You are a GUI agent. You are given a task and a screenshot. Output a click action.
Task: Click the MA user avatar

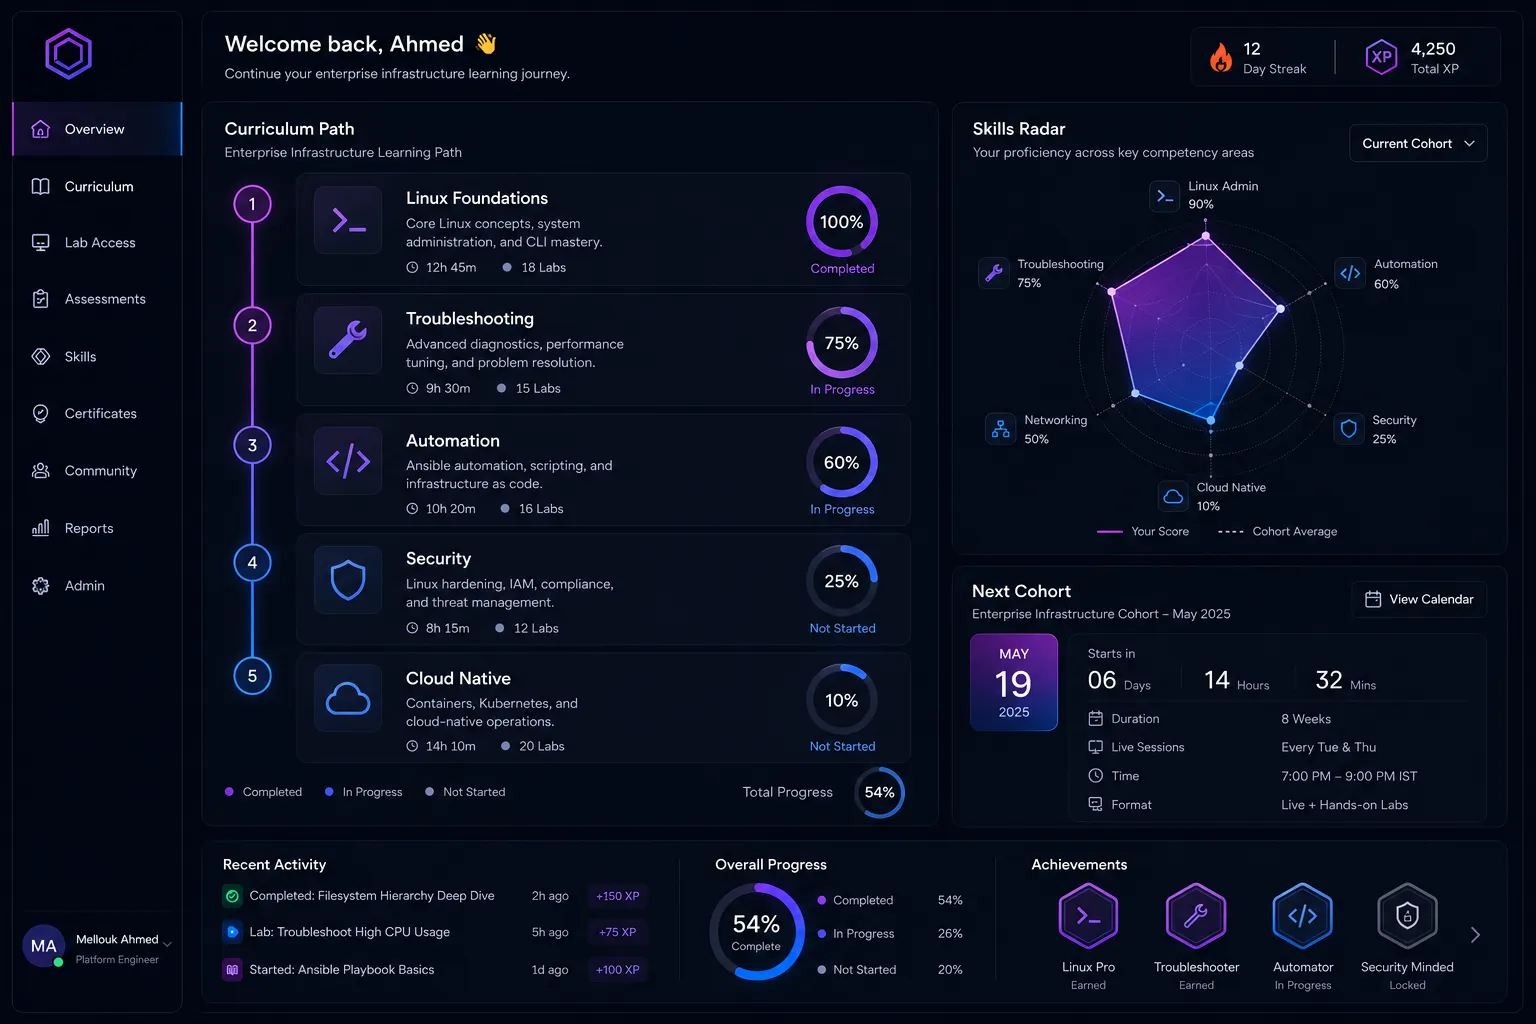(x=44, y=946)
